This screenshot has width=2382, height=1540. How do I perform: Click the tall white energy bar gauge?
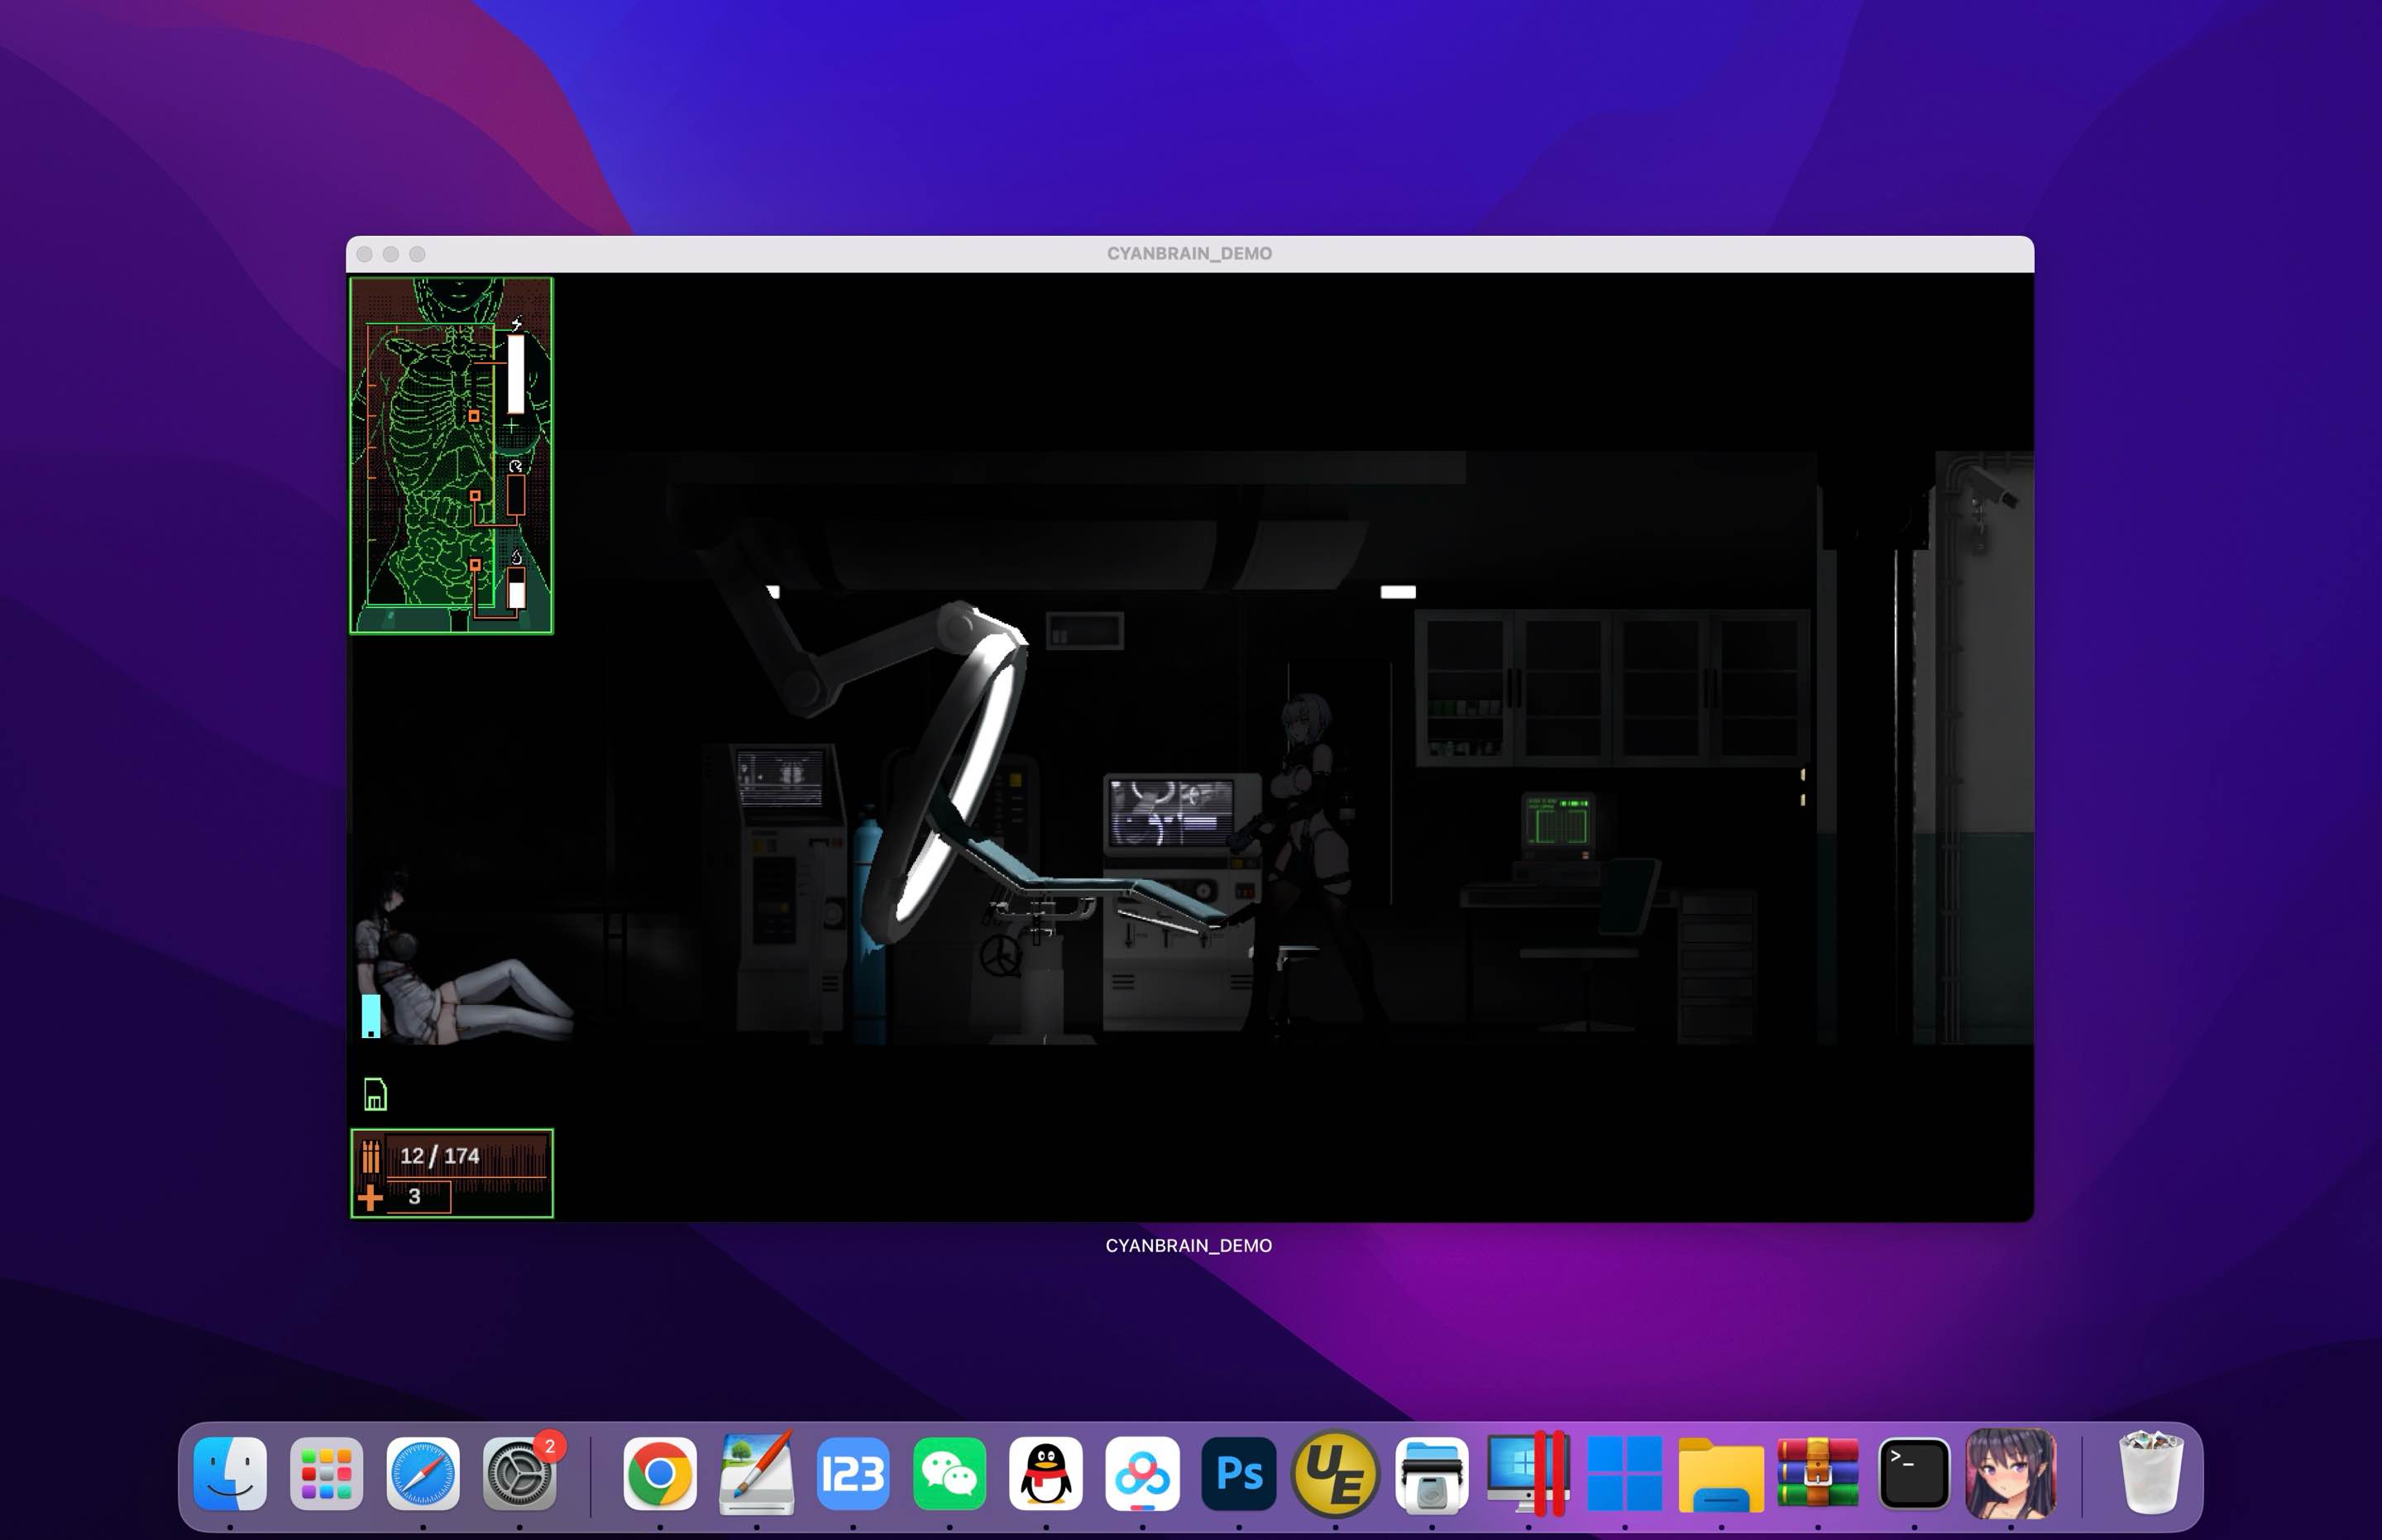516,374
